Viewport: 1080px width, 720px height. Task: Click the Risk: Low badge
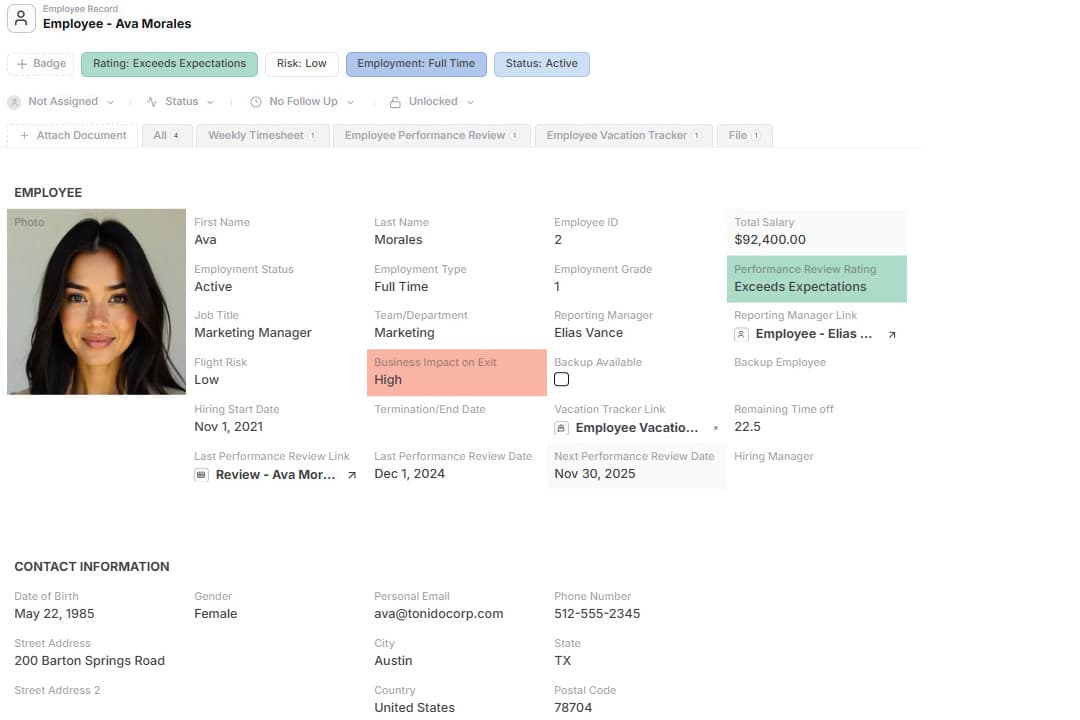[302, 64]
